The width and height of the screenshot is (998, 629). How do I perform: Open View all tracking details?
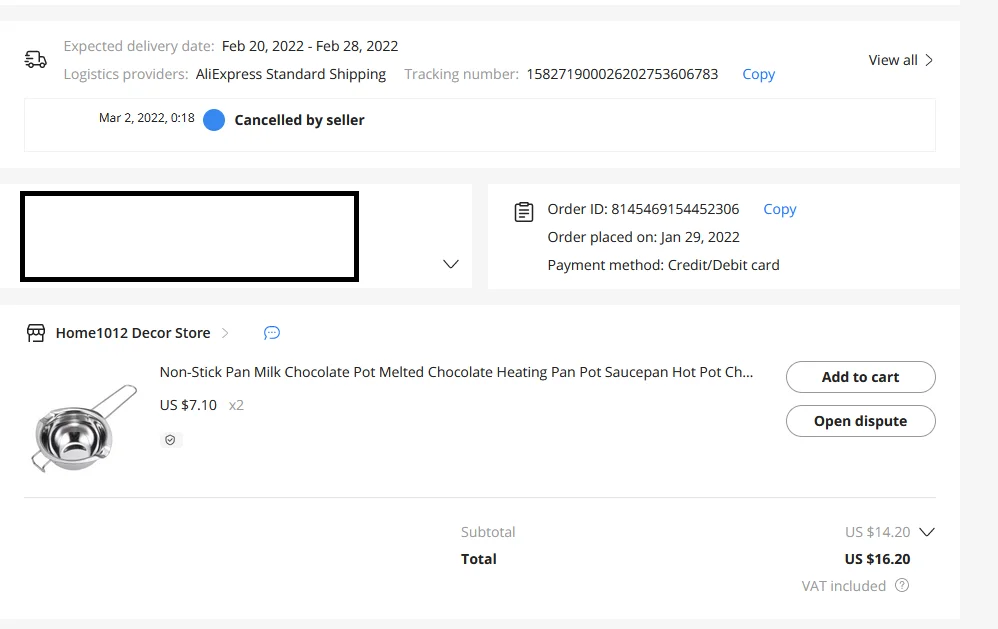[x=892, y=60]
